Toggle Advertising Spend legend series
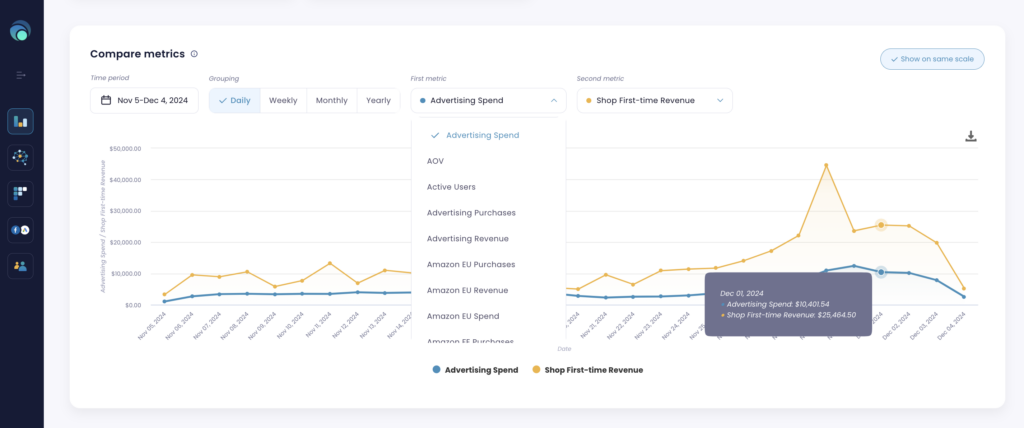The width and height of the screenshot is (1024, 428). click(475, 370)
